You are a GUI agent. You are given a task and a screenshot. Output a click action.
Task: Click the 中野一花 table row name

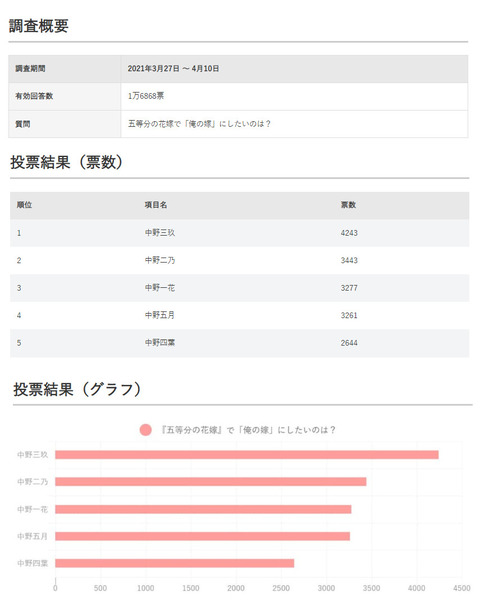click(160, 288)
